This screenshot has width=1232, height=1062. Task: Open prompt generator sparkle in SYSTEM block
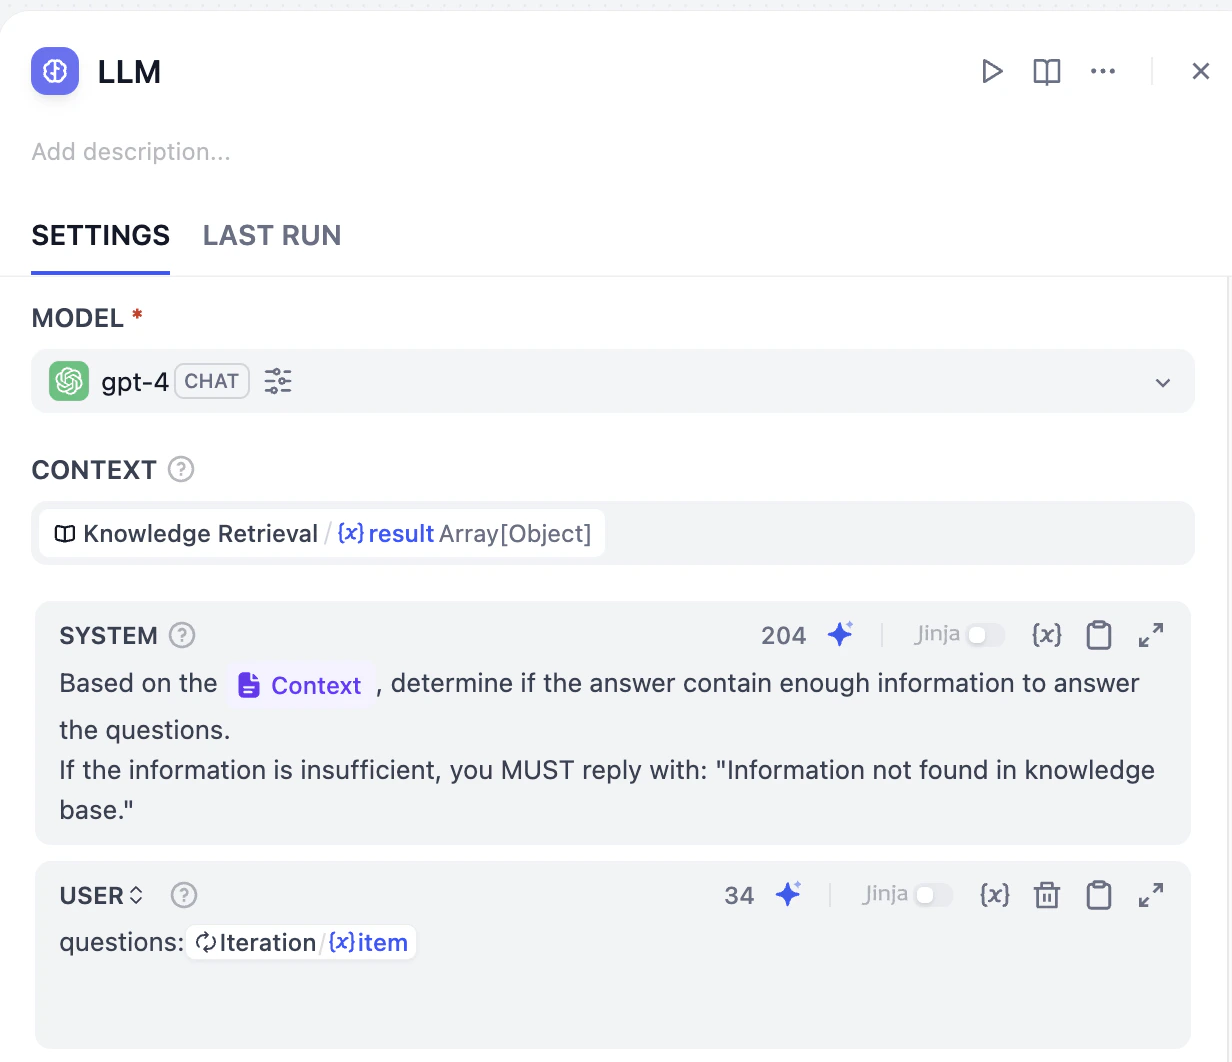click(841, 634)
